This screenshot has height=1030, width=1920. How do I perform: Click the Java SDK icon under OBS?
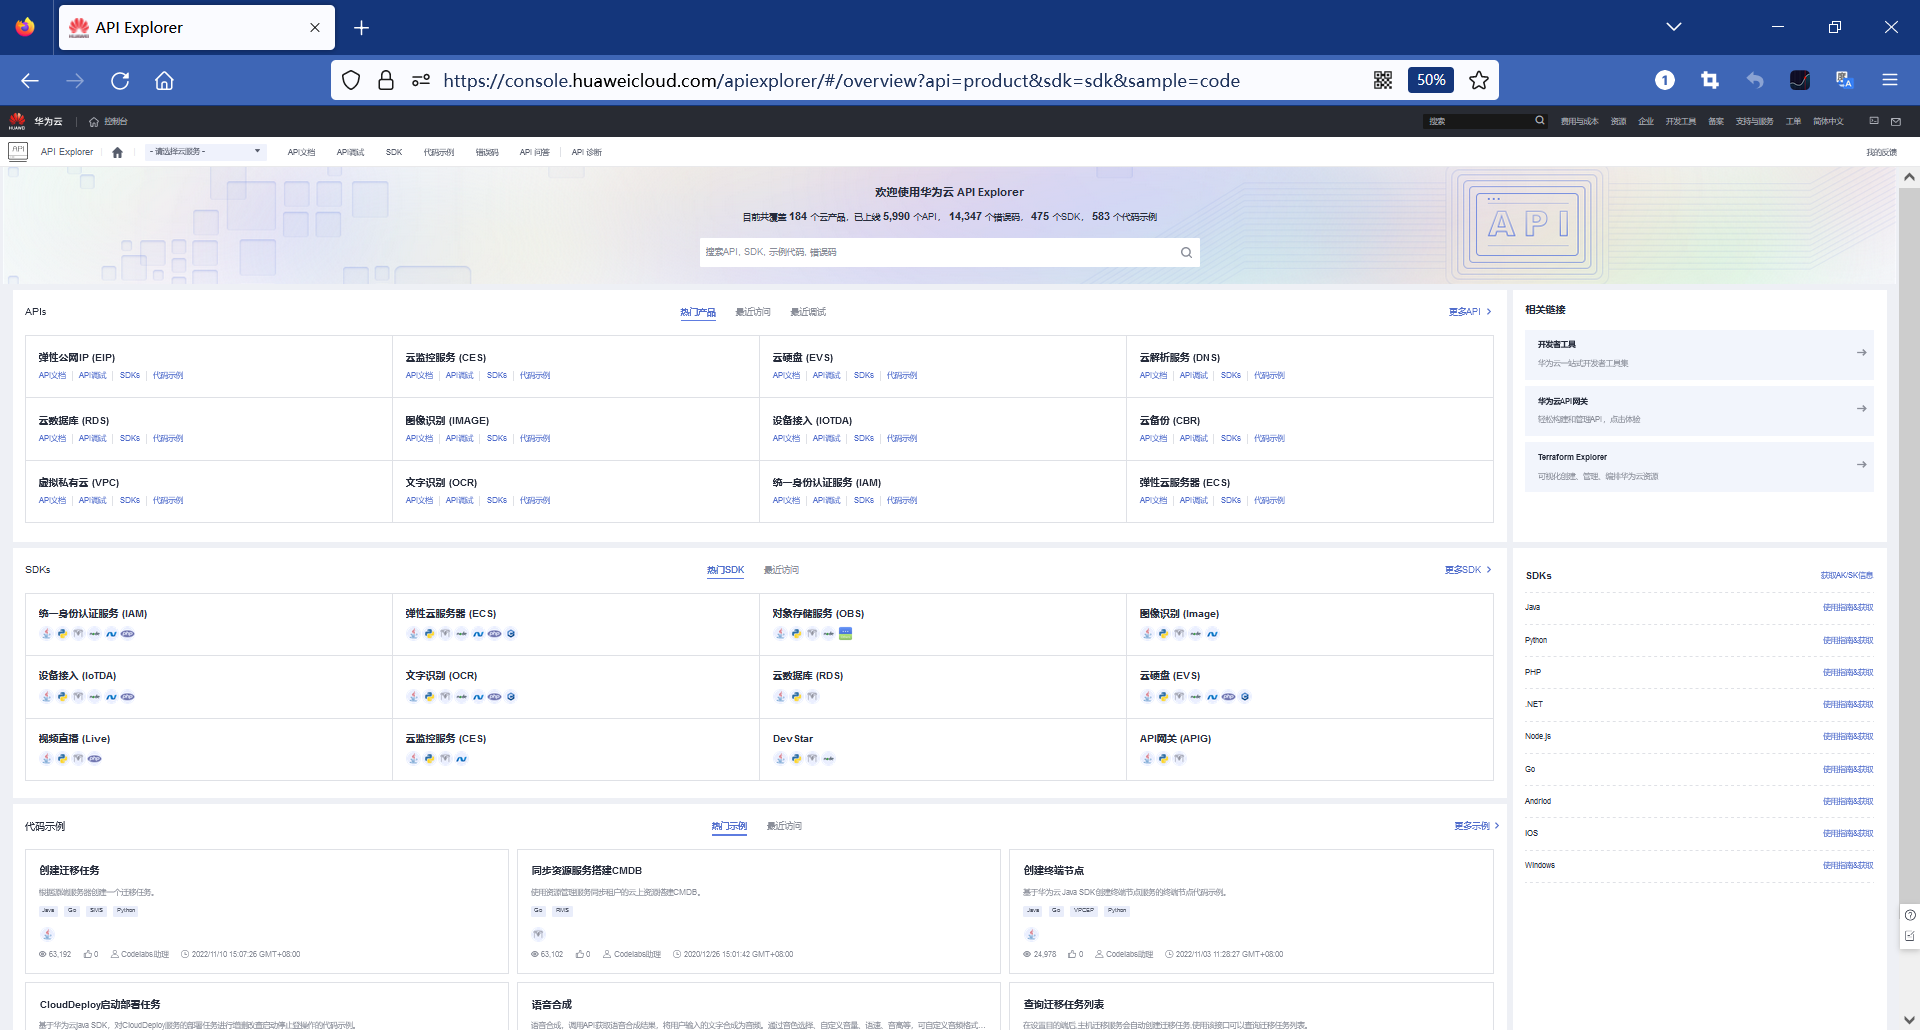click(x=780, y=634)
